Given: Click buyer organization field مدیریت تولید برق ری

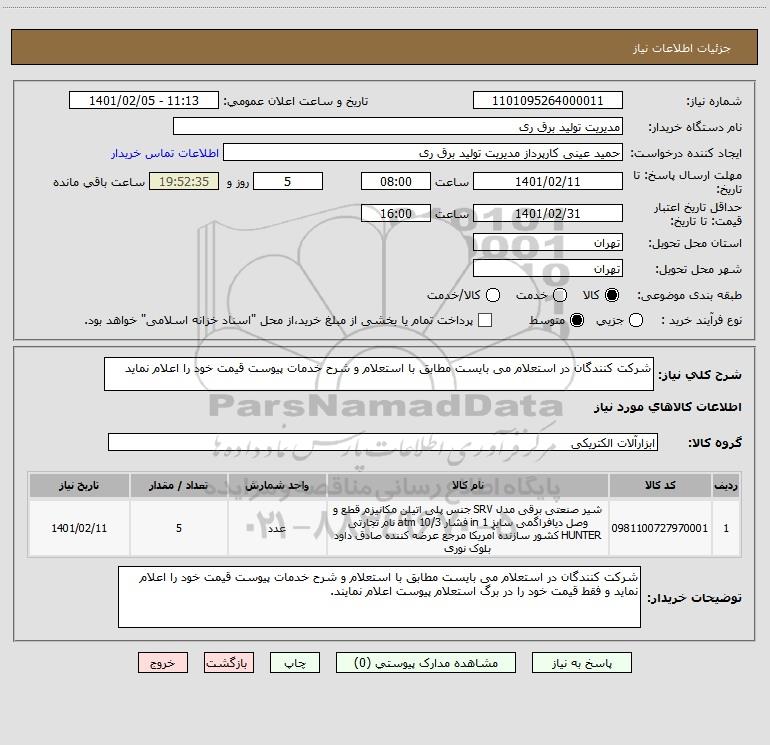Looking at the screenshot, I should point(398,126).
